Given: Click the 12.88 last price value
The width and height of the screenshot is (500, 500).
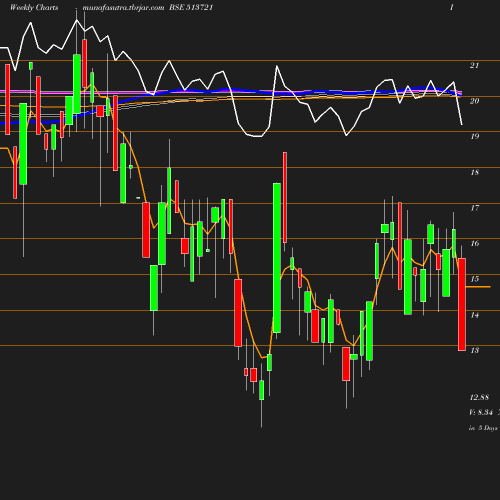Looking at the screenshot, I should tap(479, 397).
